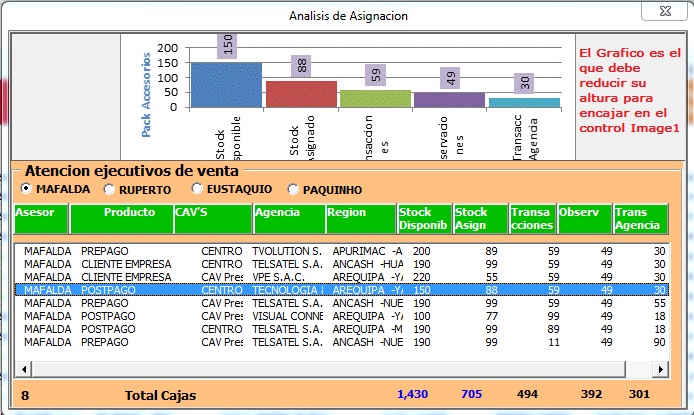Click the value 11 in Transacciones column
694x415 pixels.
[x=554, y=342]
